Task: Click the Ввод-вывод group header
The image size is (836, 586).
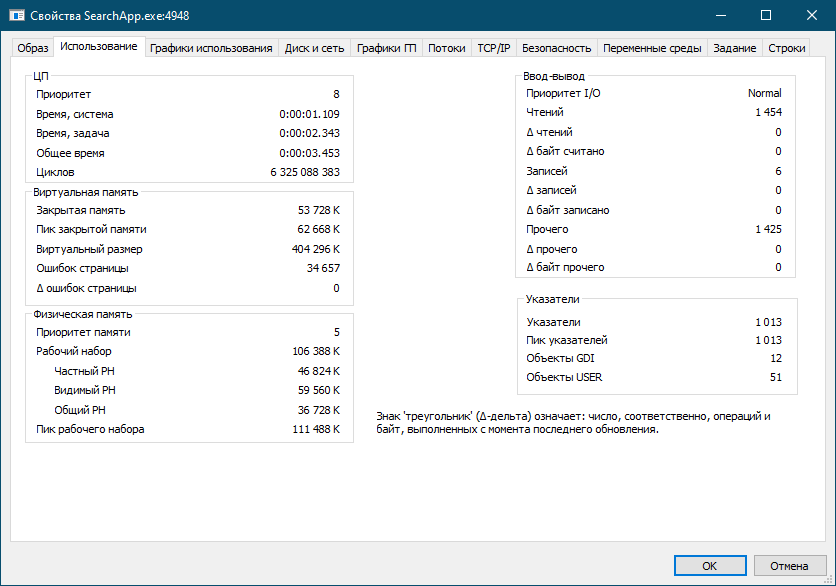Action: coord(554,76)
